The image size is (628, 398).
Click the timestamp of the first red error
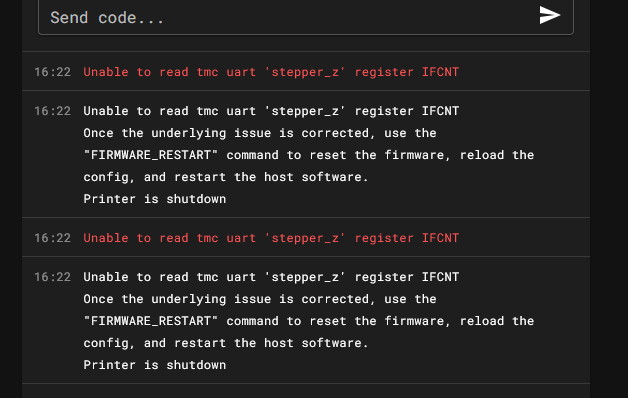tap(52, 72)
